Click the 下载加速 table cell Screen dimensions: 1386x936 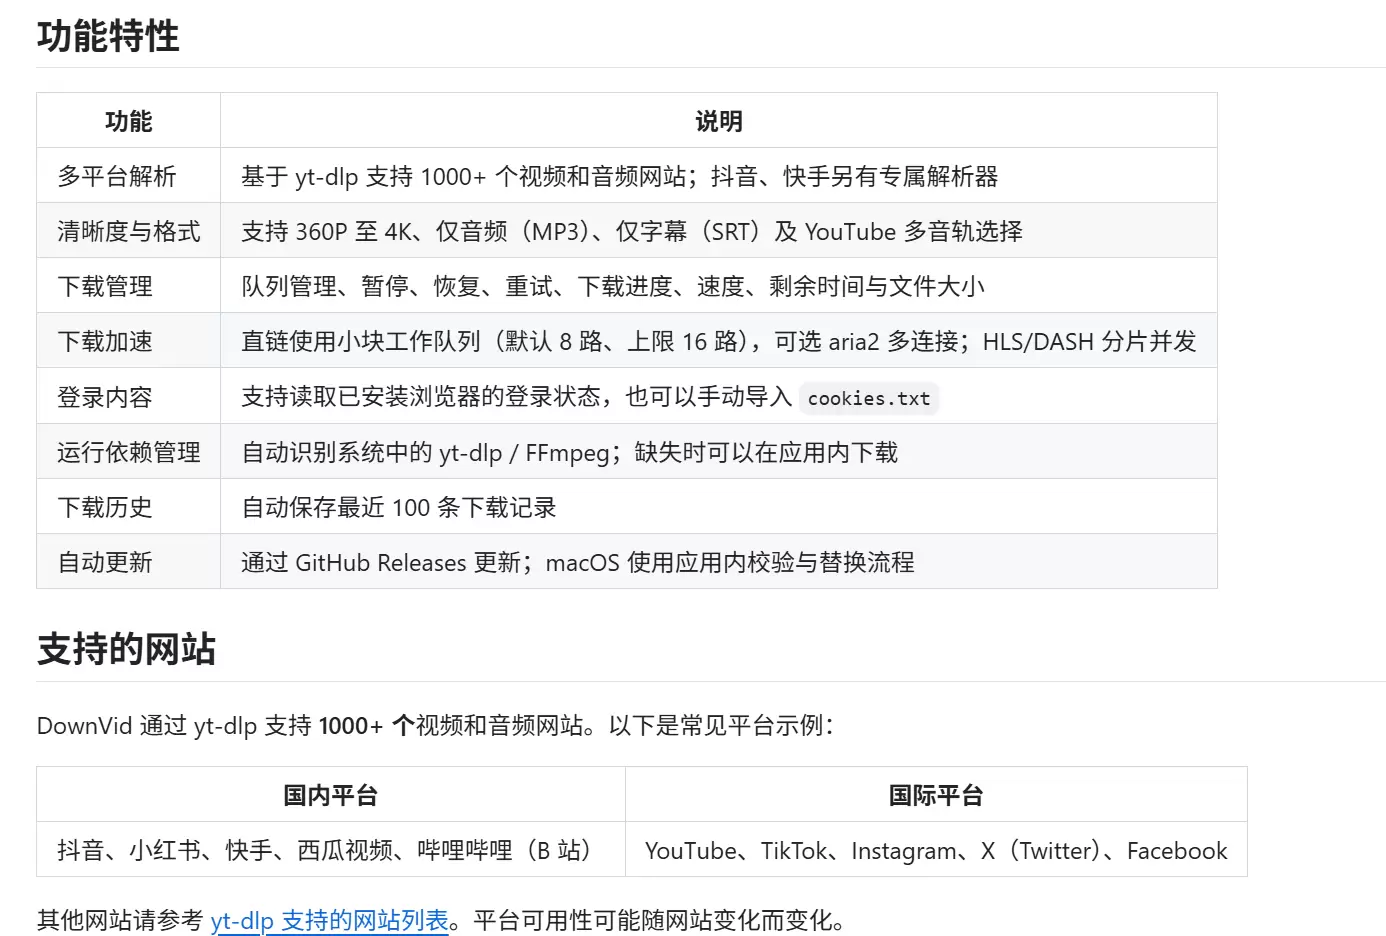[x=129, y=341]
